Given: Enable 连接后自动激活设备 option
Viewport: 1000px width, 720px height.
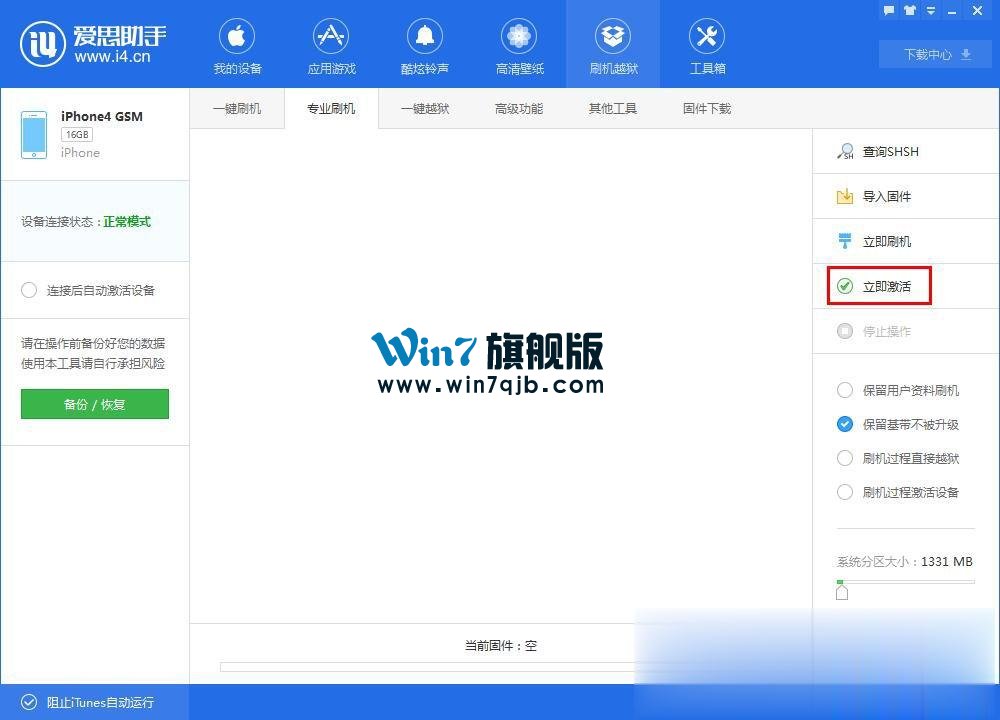Looking at the screenshot, I should click(x=29, y=290).
